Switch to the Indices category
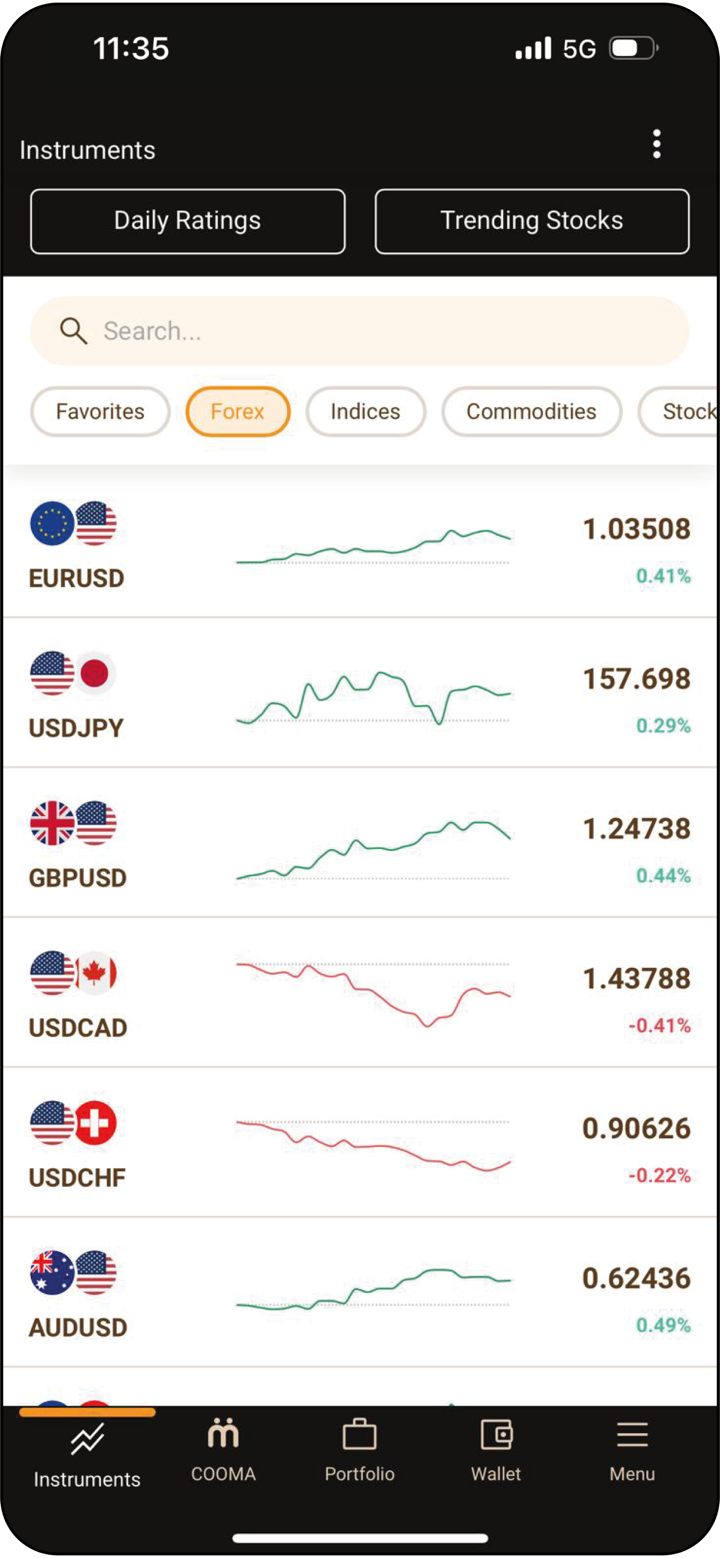 tap(365, 412)
